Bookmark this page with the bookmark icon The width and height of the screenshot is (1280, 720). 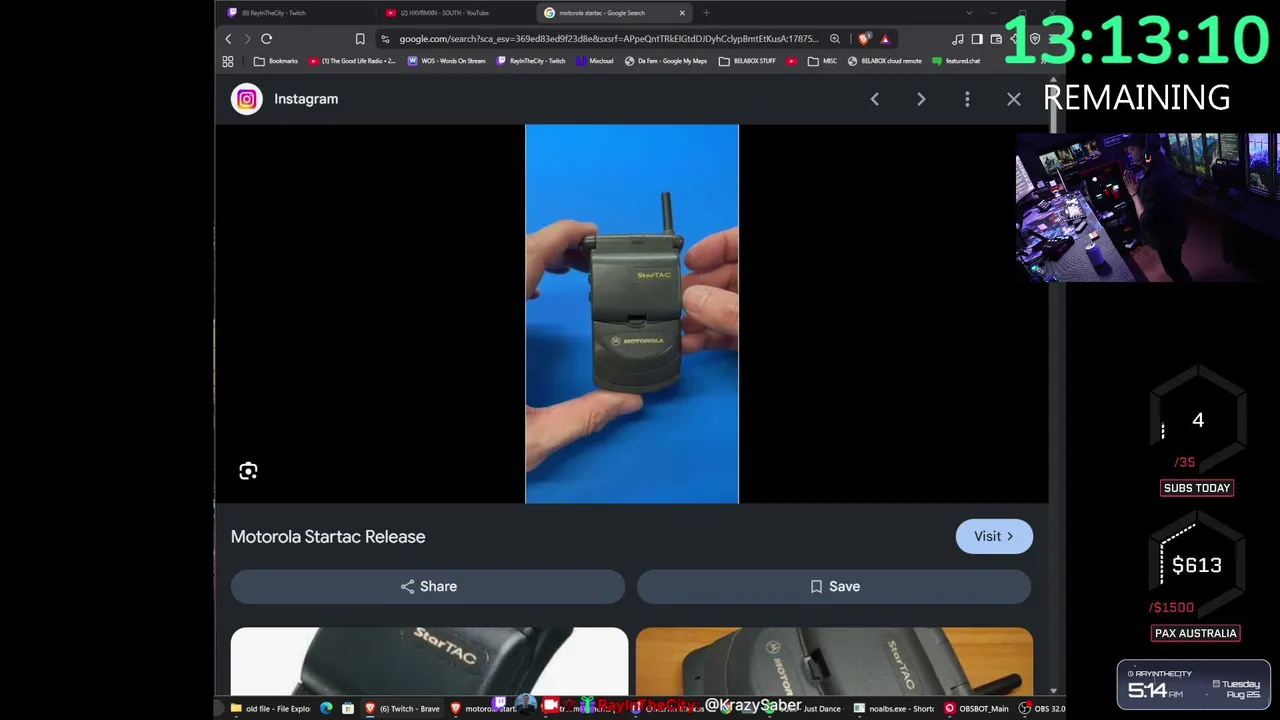click(x=360, y=39)
